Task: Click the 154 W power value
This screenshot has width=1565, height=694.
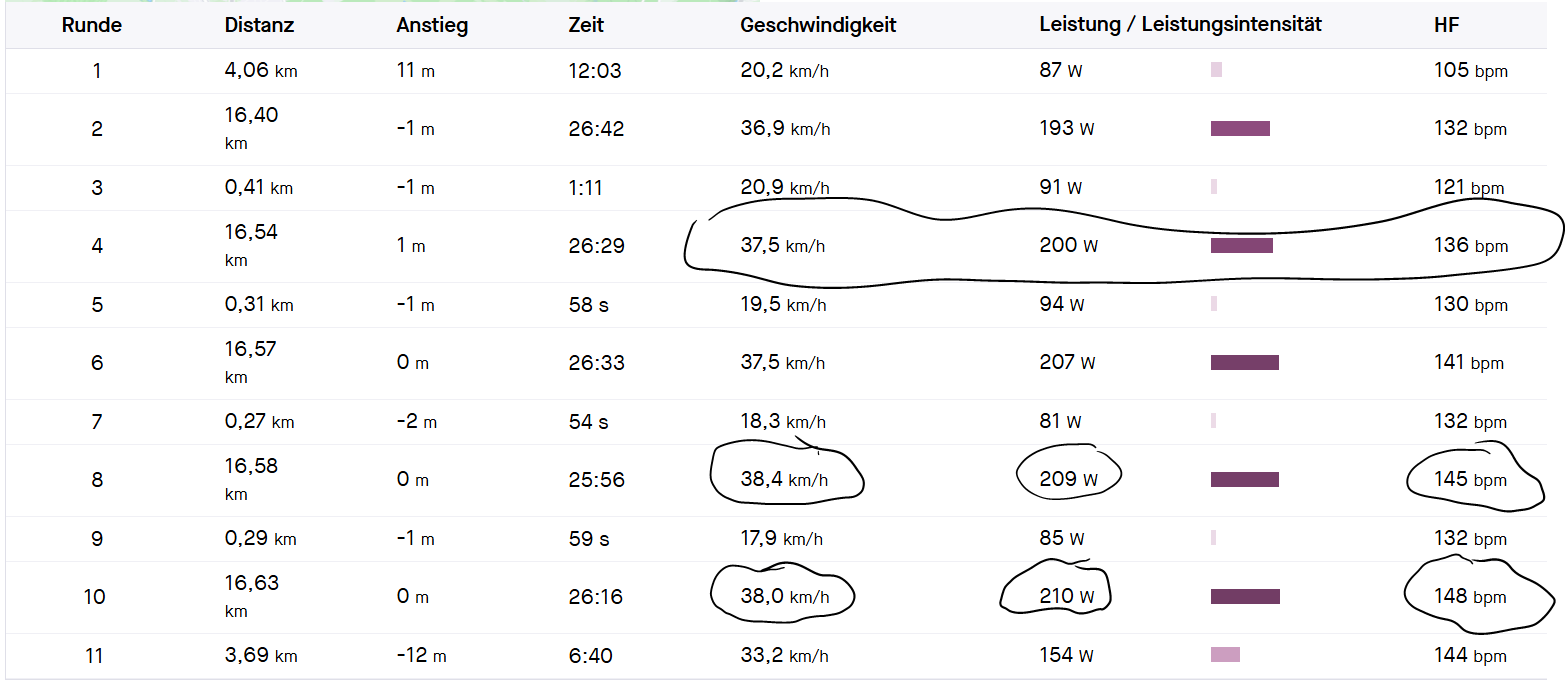Action: tap(1066, 656)
